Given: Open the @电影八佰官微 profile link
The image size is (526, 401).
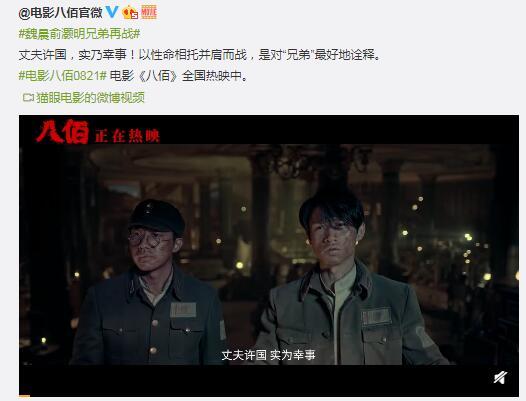Looking at the screenshot, I should (61, 13).
